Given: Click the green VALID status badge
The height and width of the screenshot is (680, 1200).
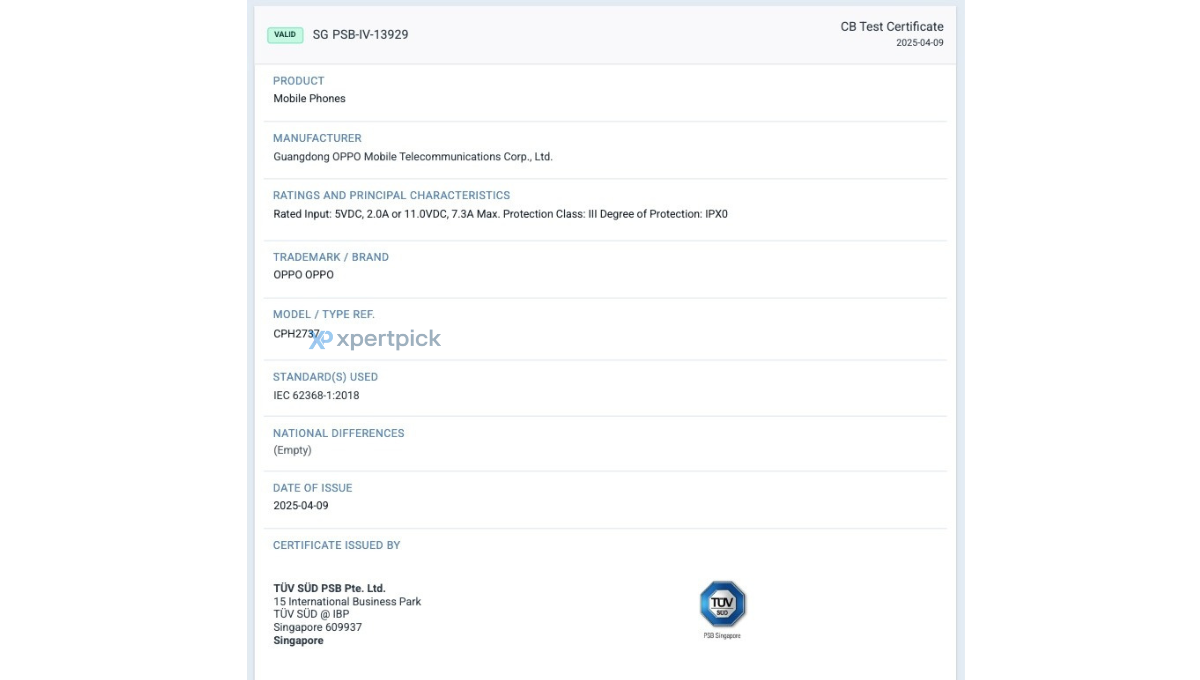Looking at the screenshot, I should (285, 34).
